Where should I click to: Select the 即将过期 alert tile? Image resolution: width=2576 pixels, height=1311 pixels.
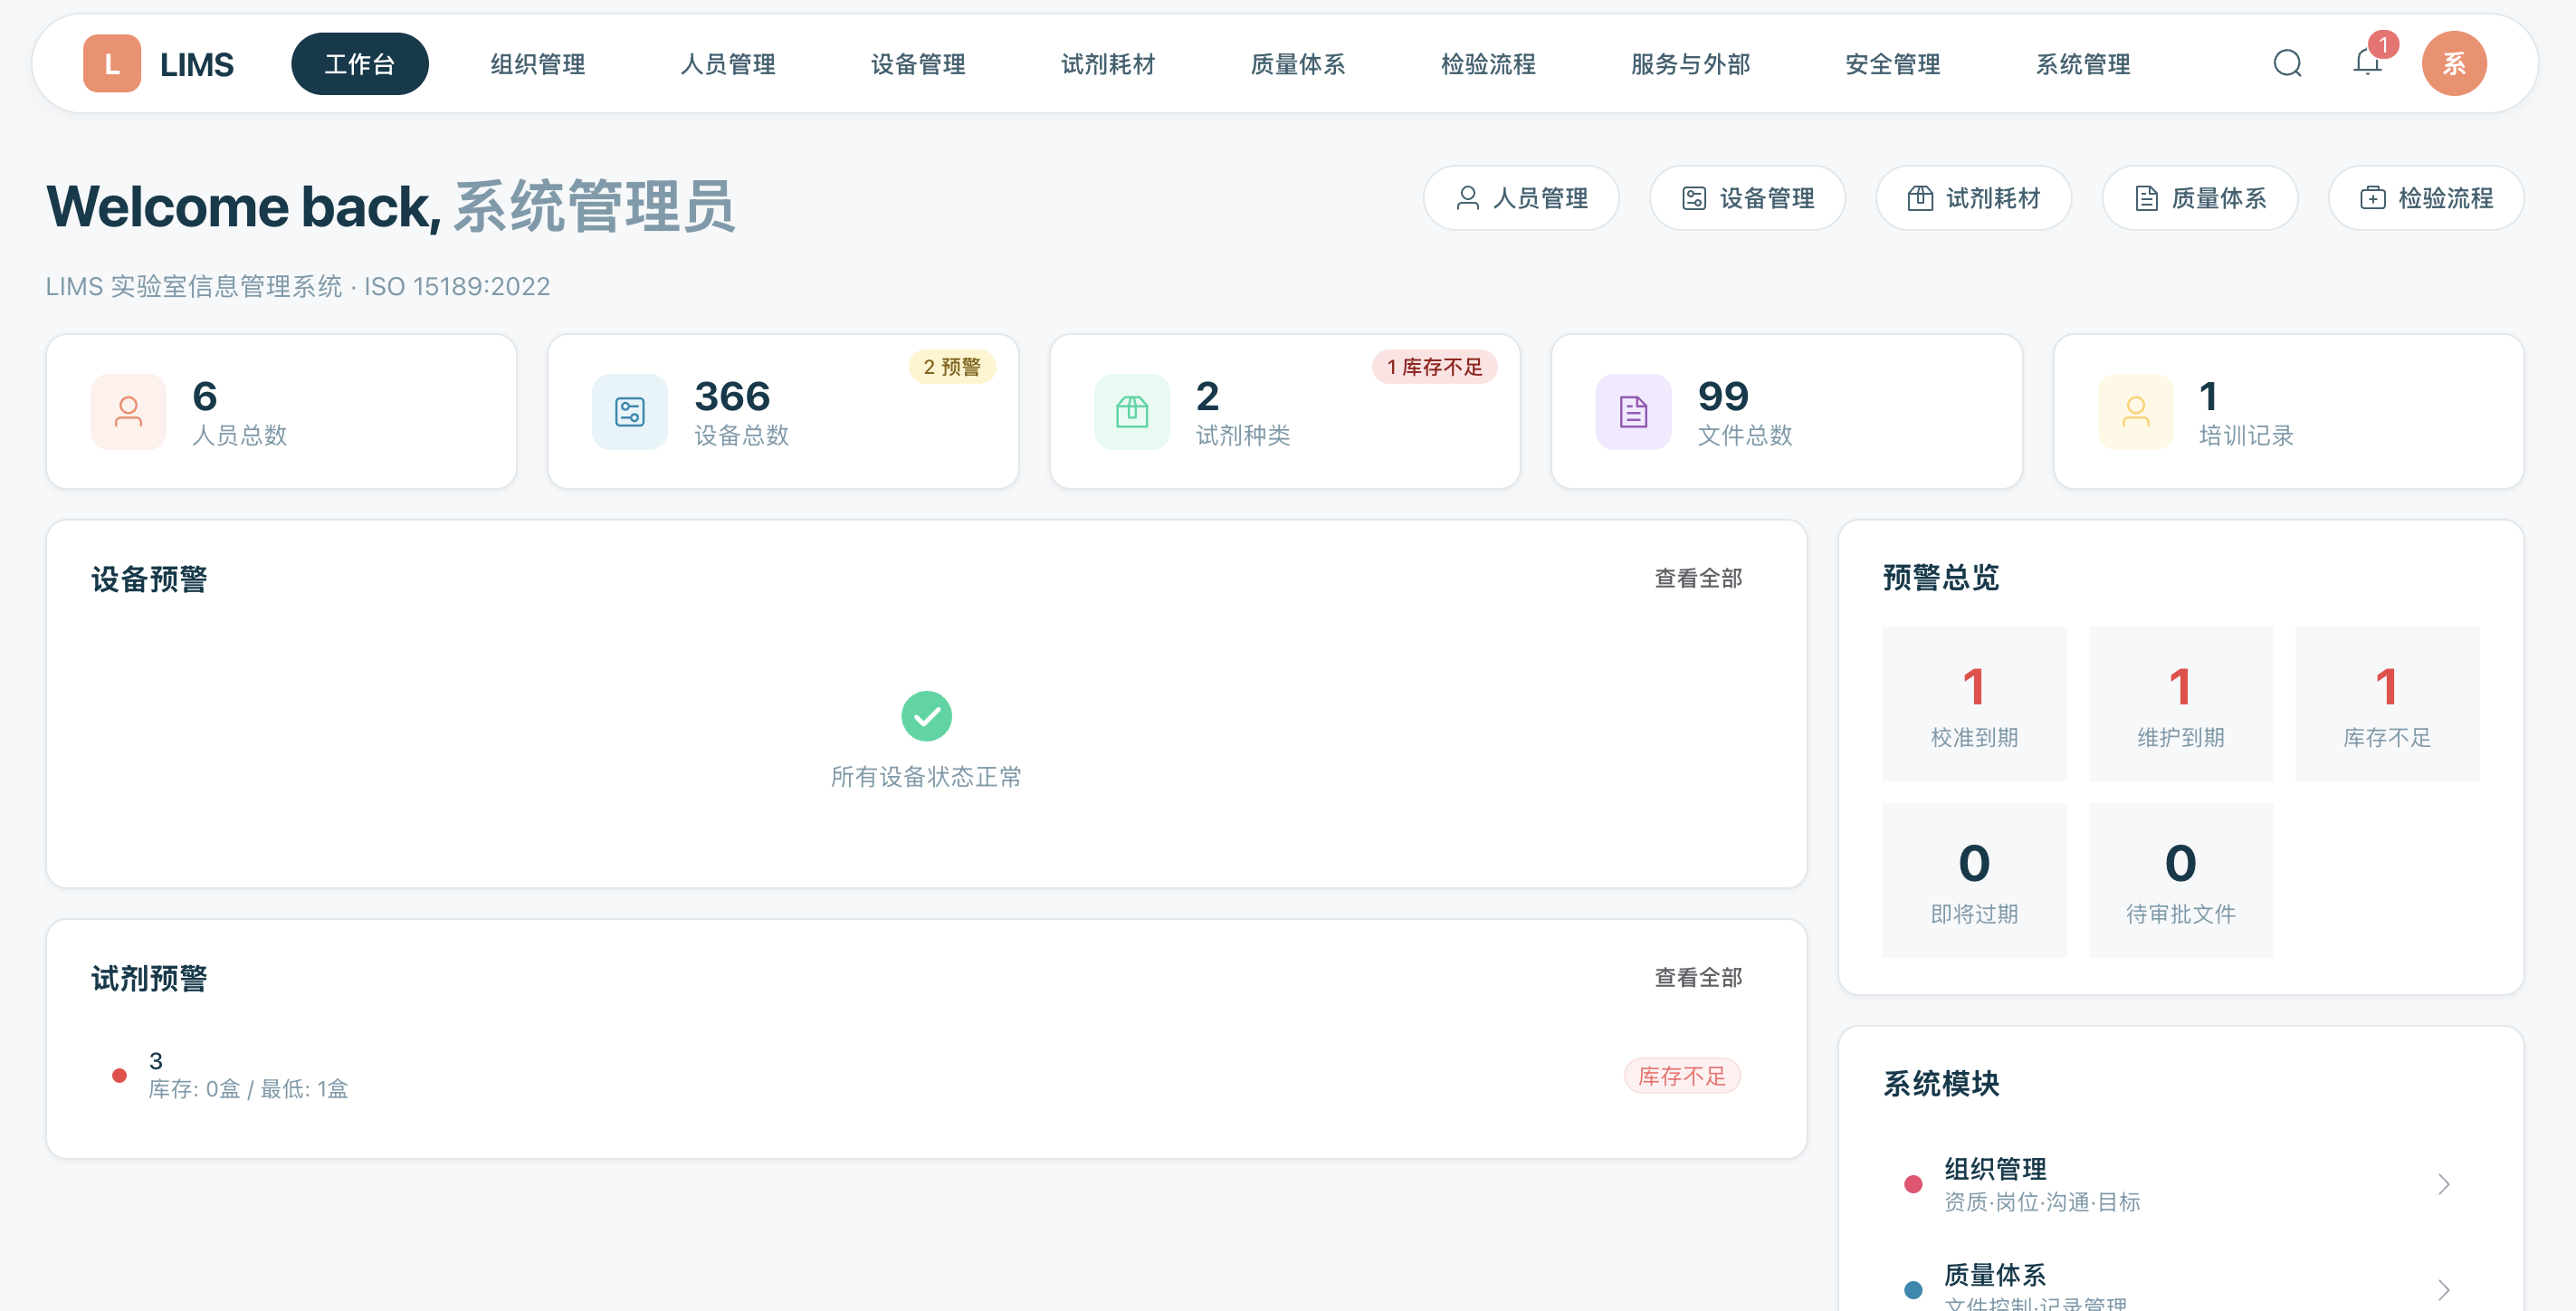coord(1974,880)
